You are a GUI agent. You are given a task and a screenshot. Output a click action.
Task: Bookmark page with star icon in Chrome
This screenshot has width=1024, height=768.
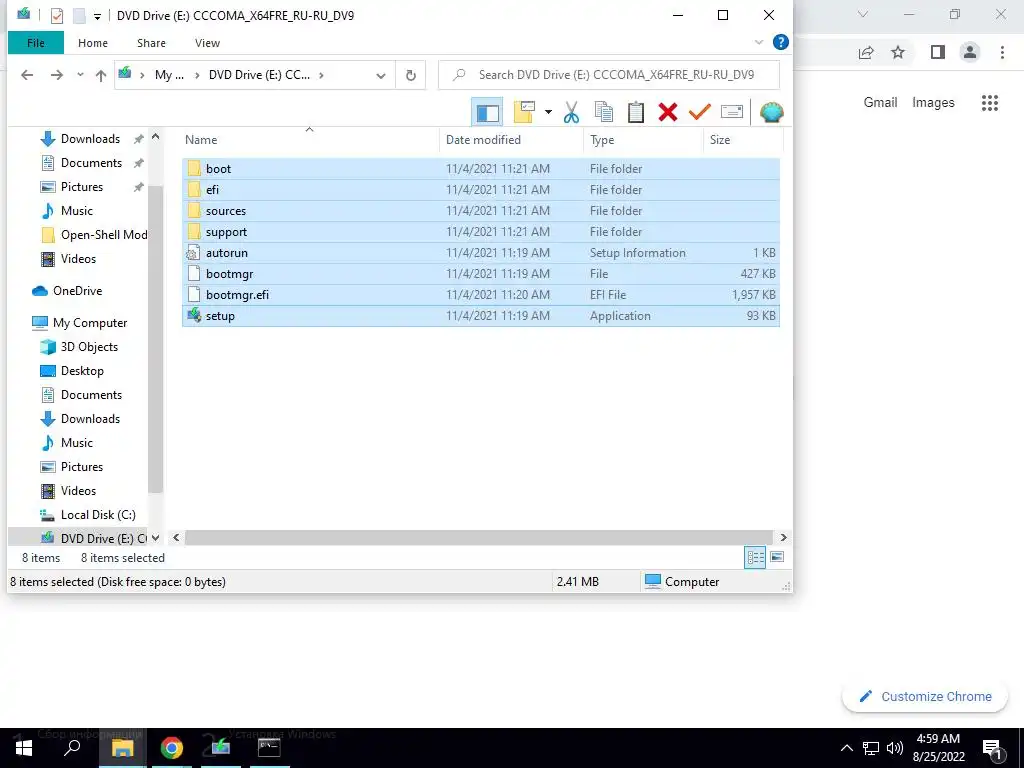[898, 52]
